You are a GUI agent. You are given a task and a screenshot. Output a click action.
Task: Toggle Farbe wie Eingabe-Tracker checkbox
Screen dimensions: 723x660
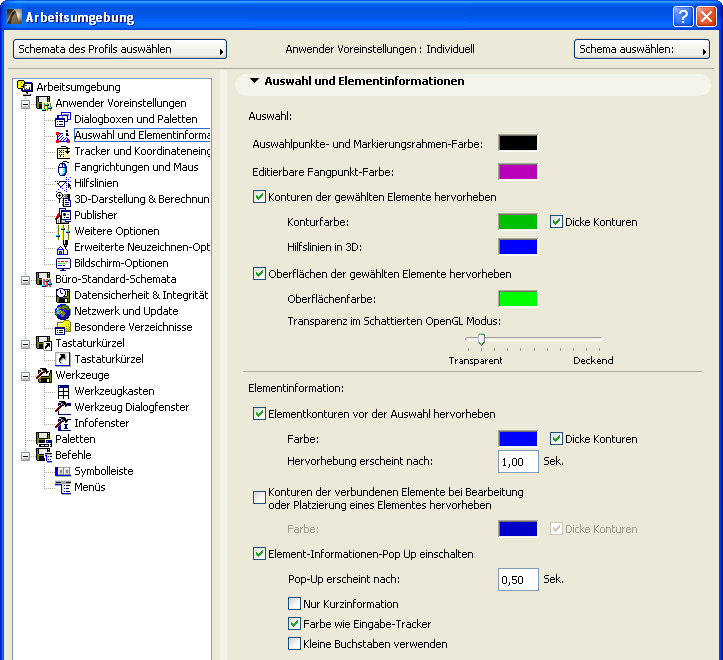[x=294, y=624]
